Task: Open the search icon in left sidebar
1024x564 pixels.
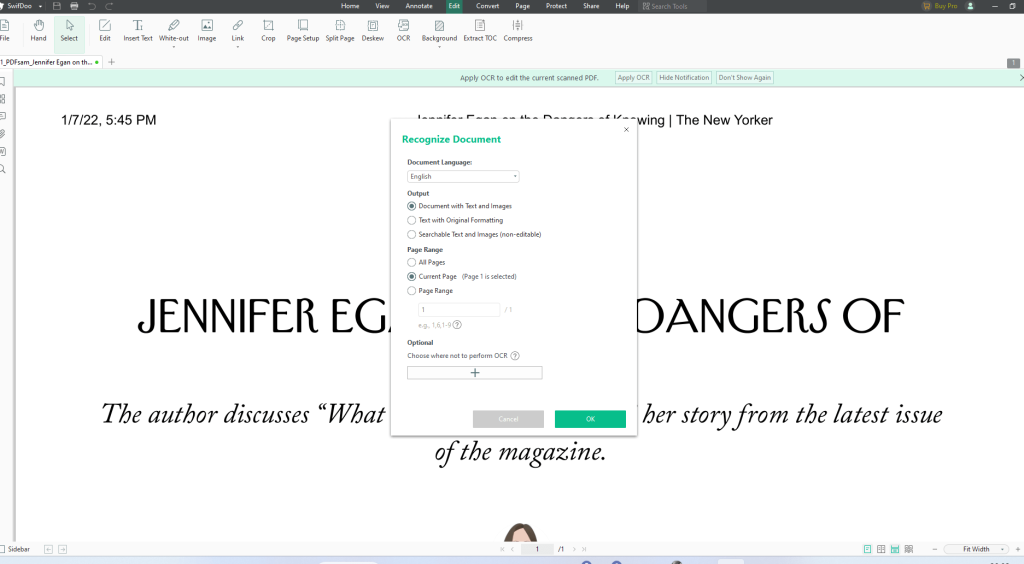Action: (3, 169)
